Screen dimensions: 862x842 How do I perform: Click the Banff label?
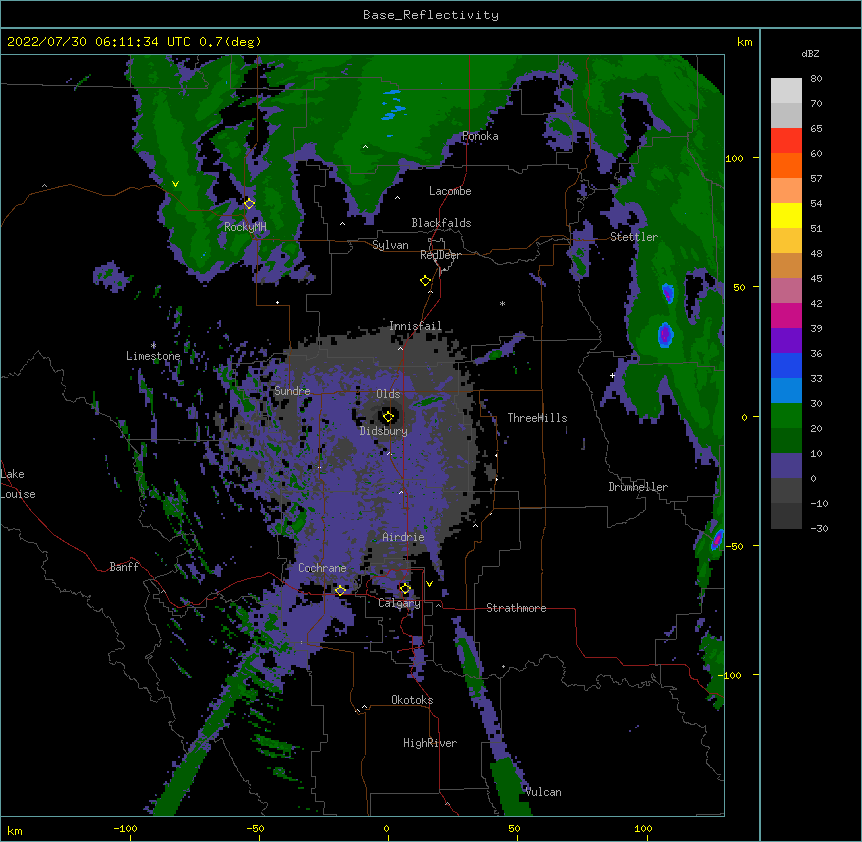tap(124, 567)
